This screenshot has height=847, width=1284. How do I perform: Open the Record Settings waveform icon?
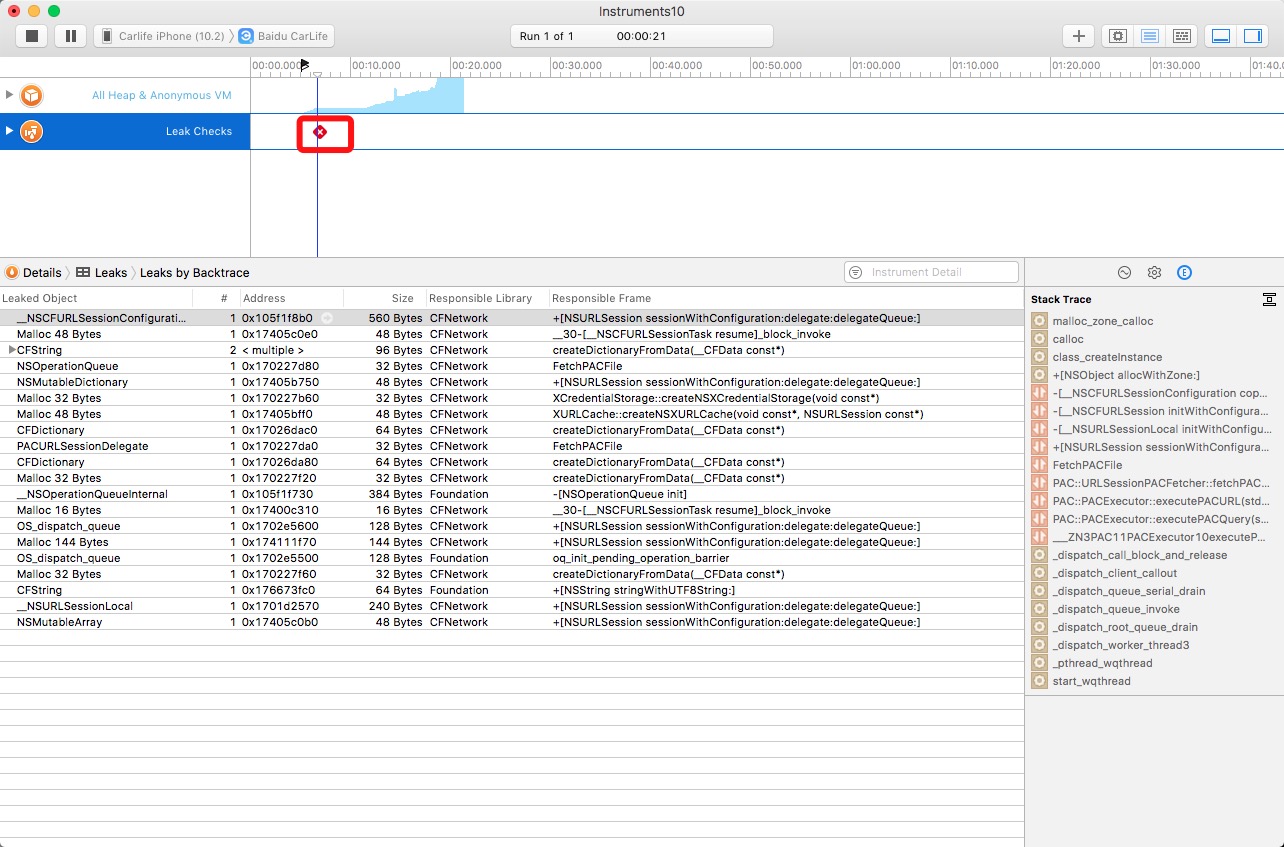click(x=1124, y=273)
